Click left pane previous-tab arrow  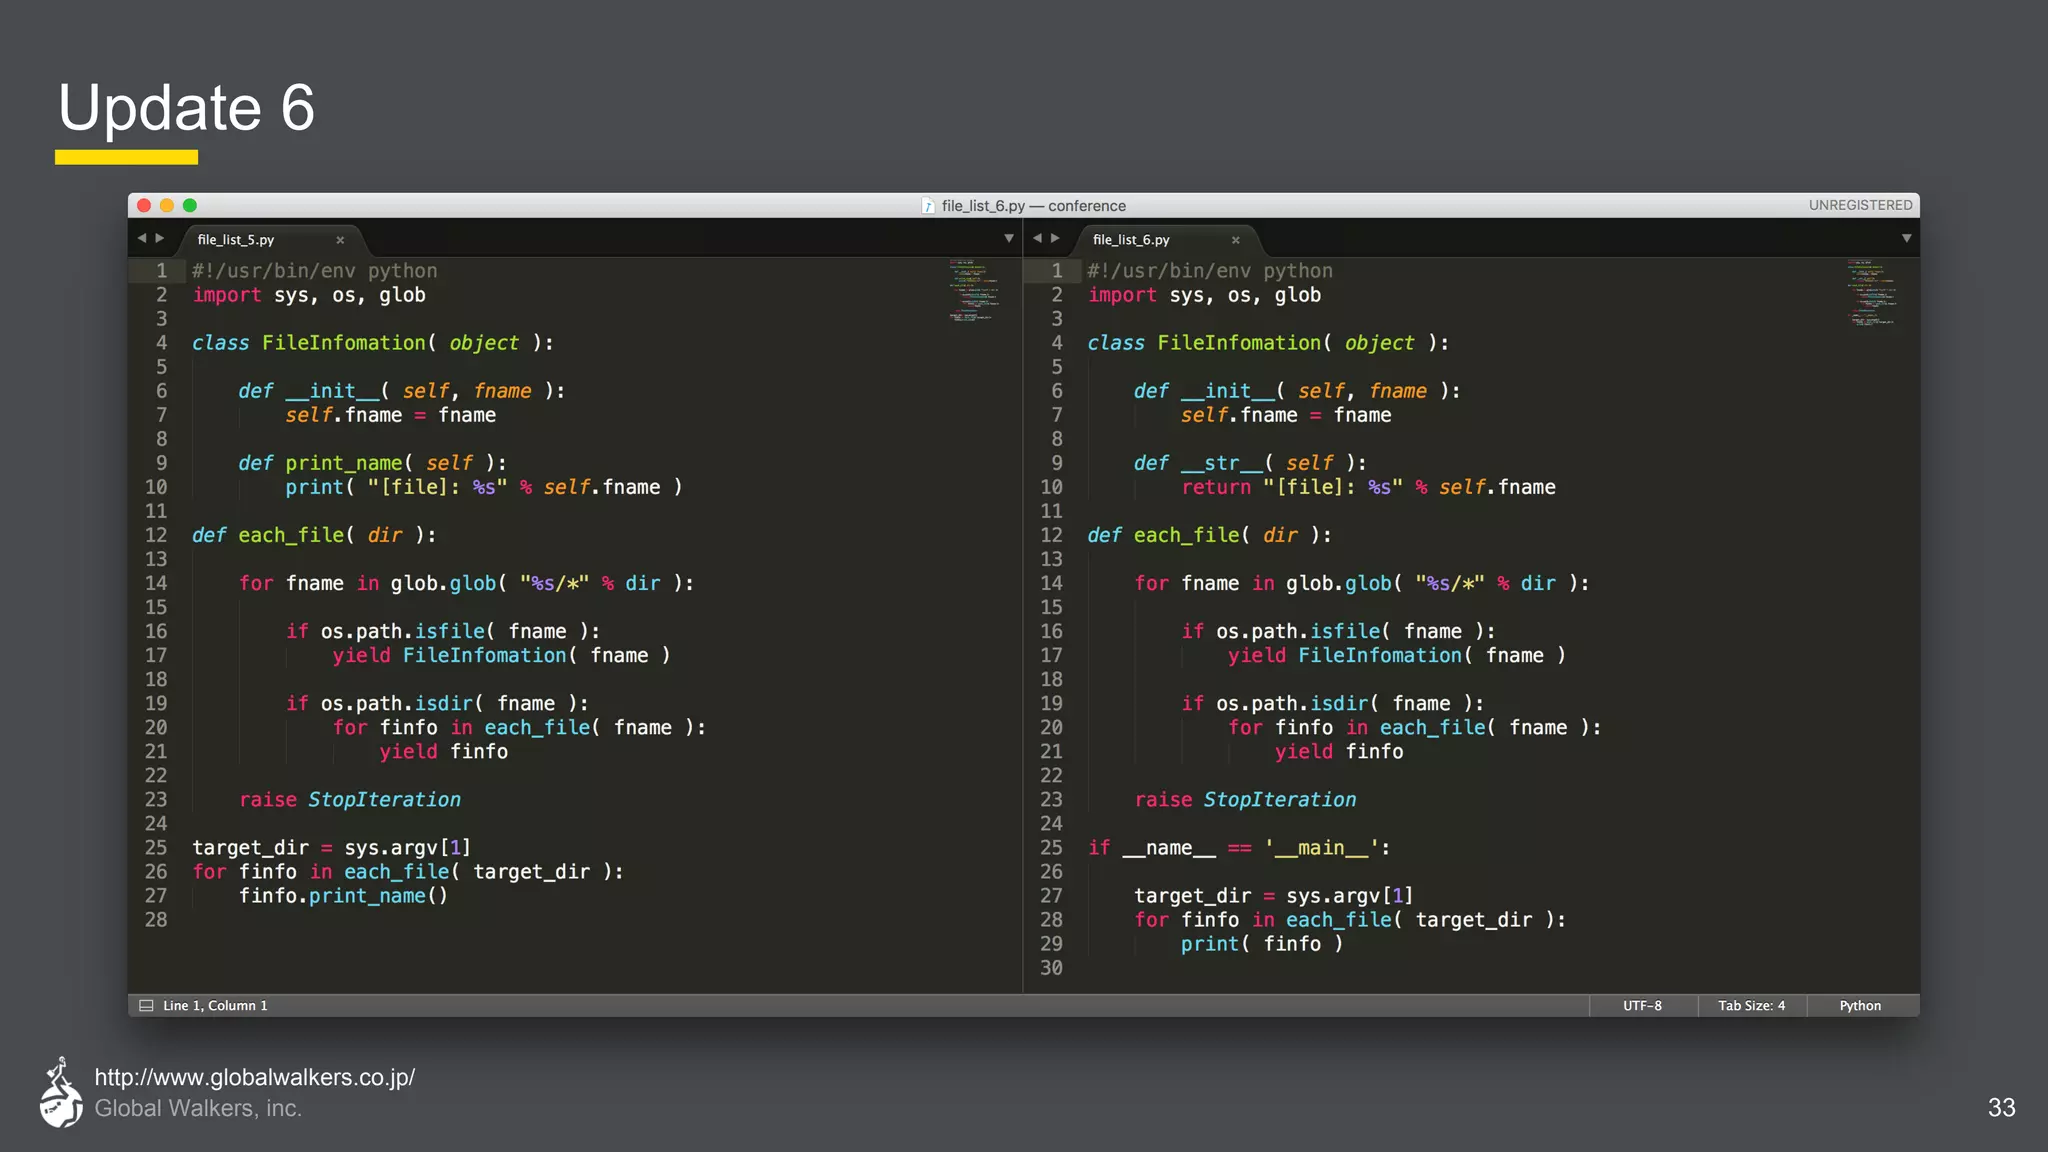pyautogui.click(x=142, y=238)
